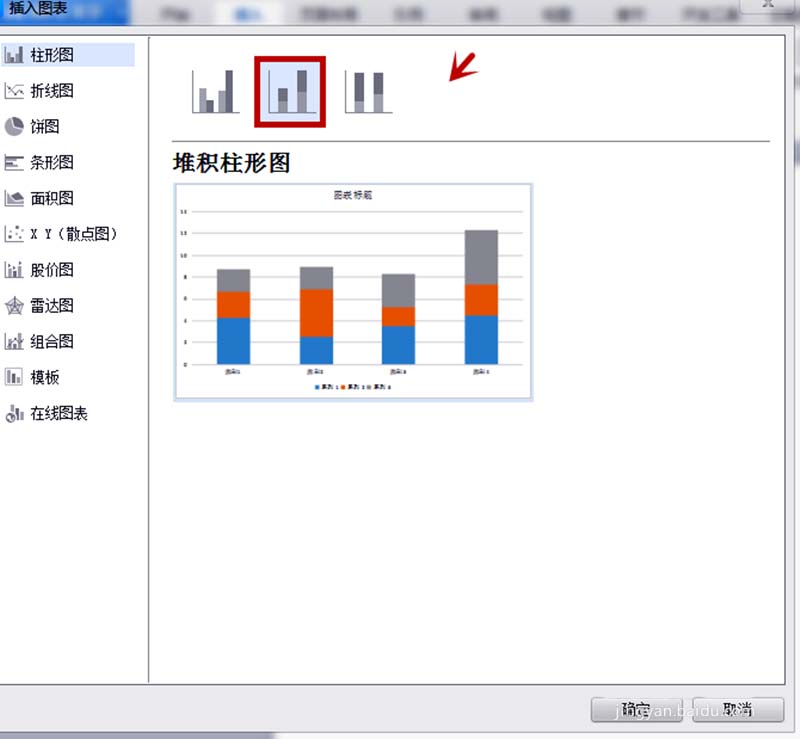Select the clustered column chart subtype icon
The height and width of the screenshot is (739, 800).
click(x=215, y=91)
